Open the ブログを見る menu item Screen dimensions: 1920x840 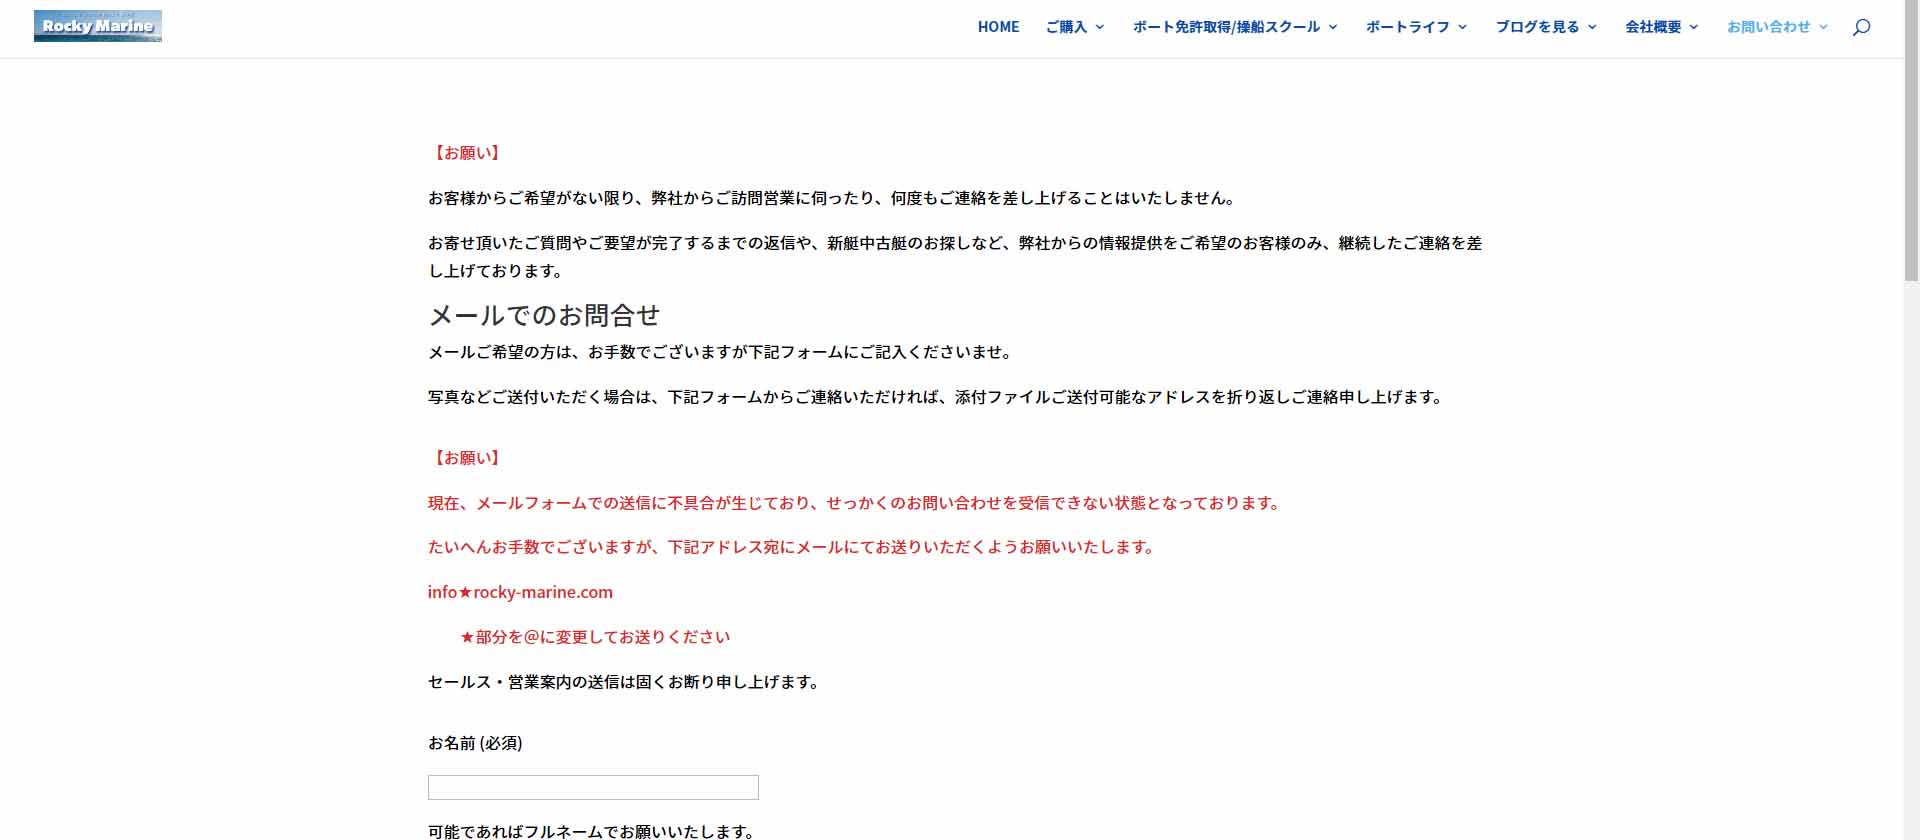1537,27
